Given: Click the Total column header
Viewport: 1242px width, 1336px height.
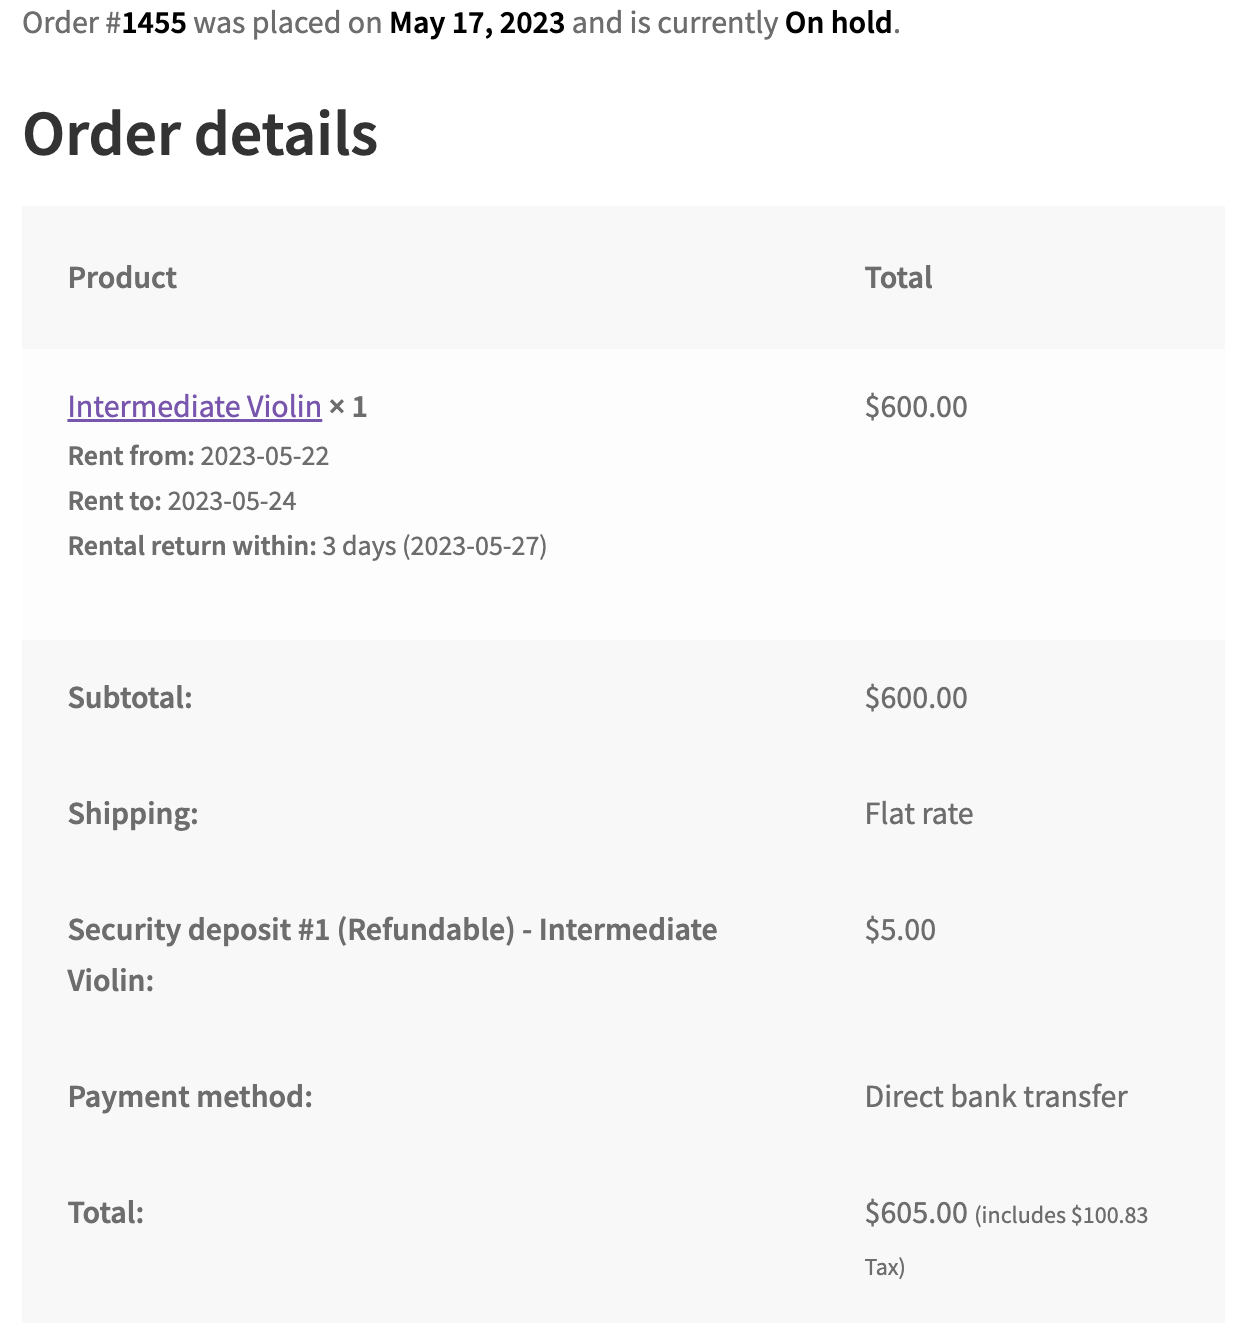Looking at the screenshot, I should click(x=898, y=278).
